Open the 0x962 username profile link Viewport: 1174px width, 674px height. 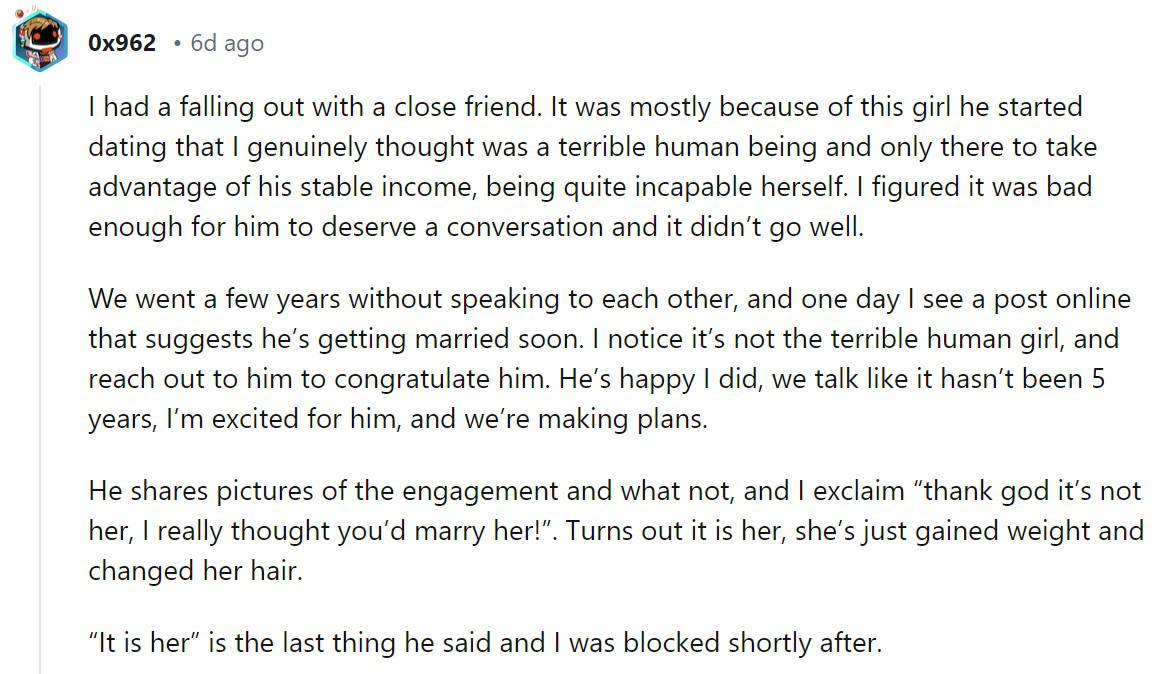(122, 43)
